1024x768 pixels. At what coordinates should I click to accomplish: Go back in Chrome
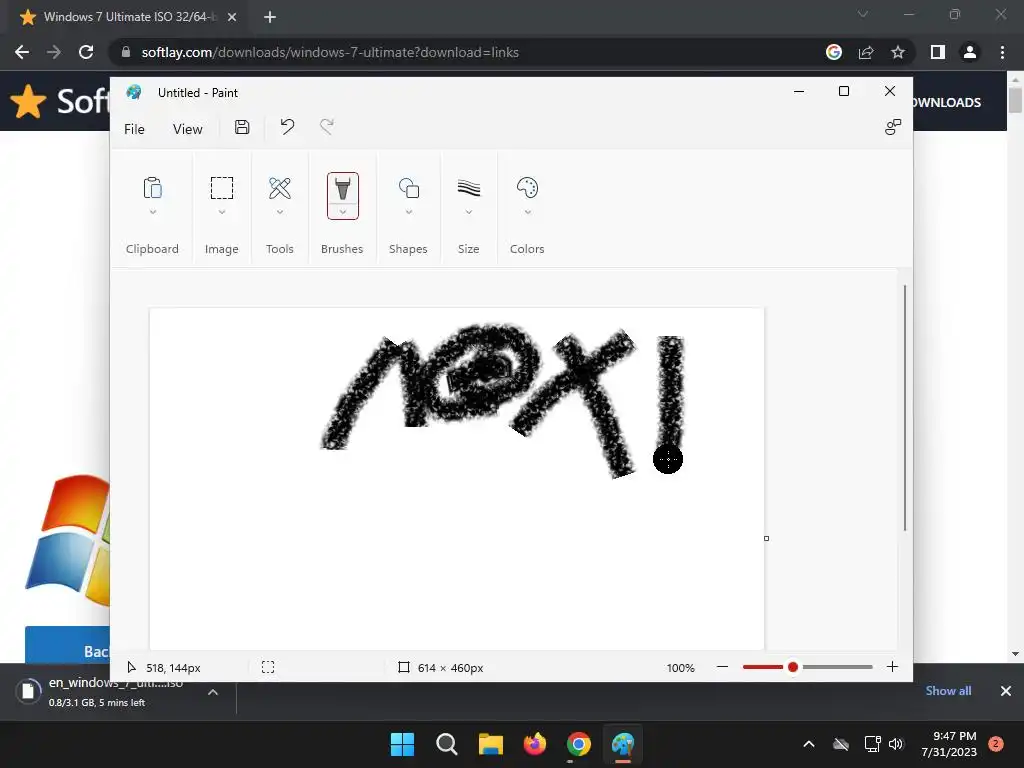point(22,52)
